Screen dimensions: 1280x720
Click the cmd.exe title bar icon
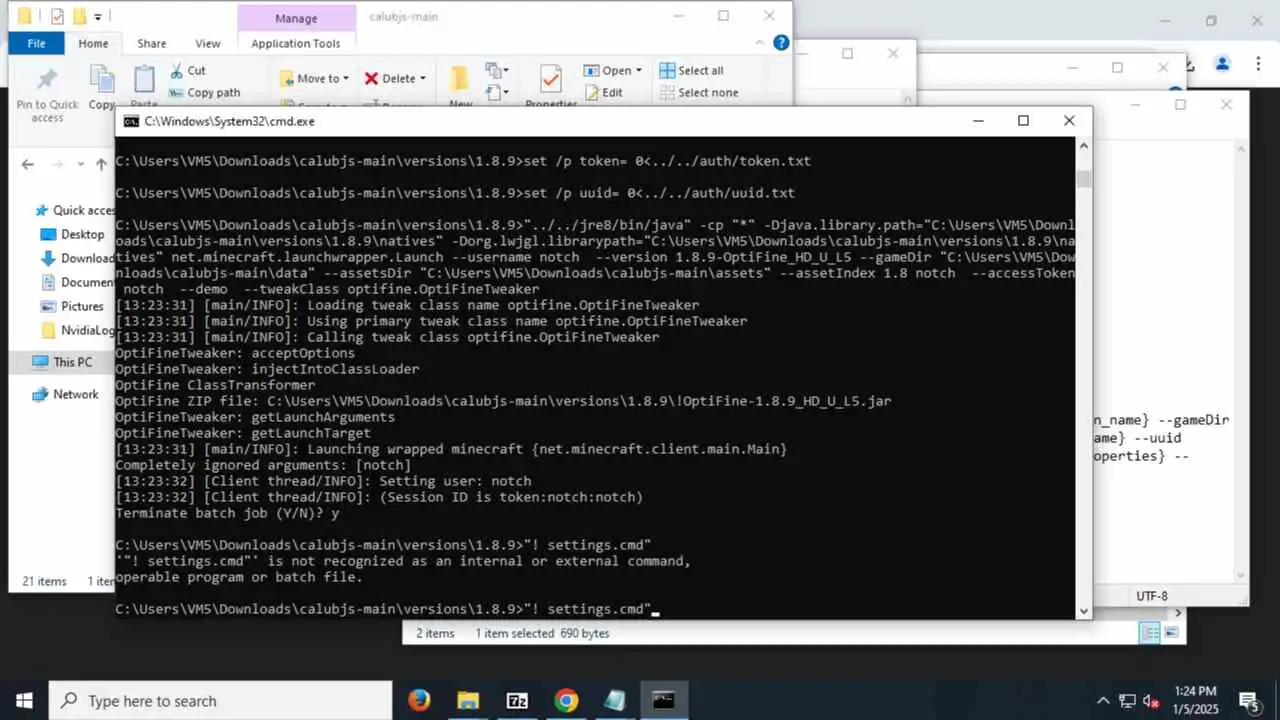coord(130,121)
